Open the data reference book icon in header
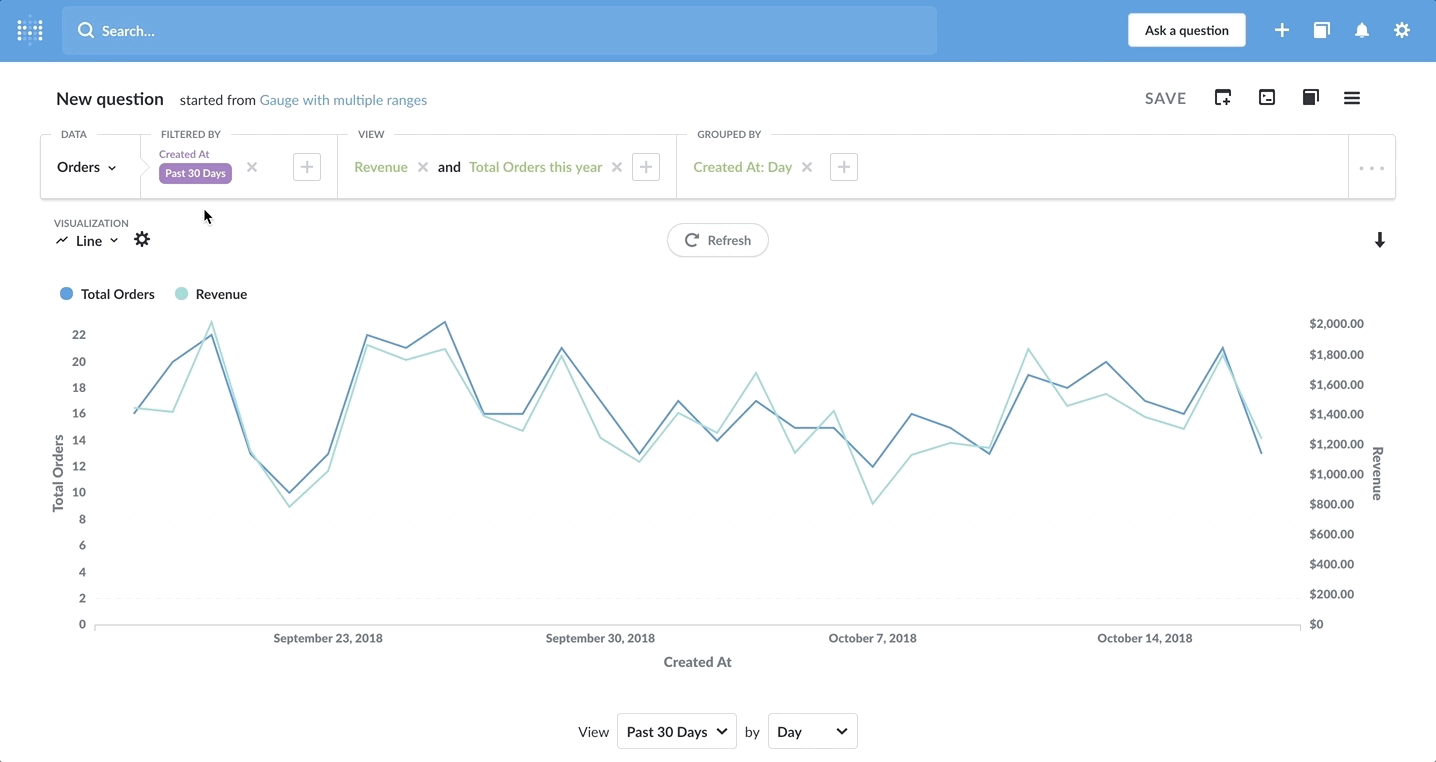Image resolution: width=1436 pixels, height=762 pixels. click(1322, 31)
